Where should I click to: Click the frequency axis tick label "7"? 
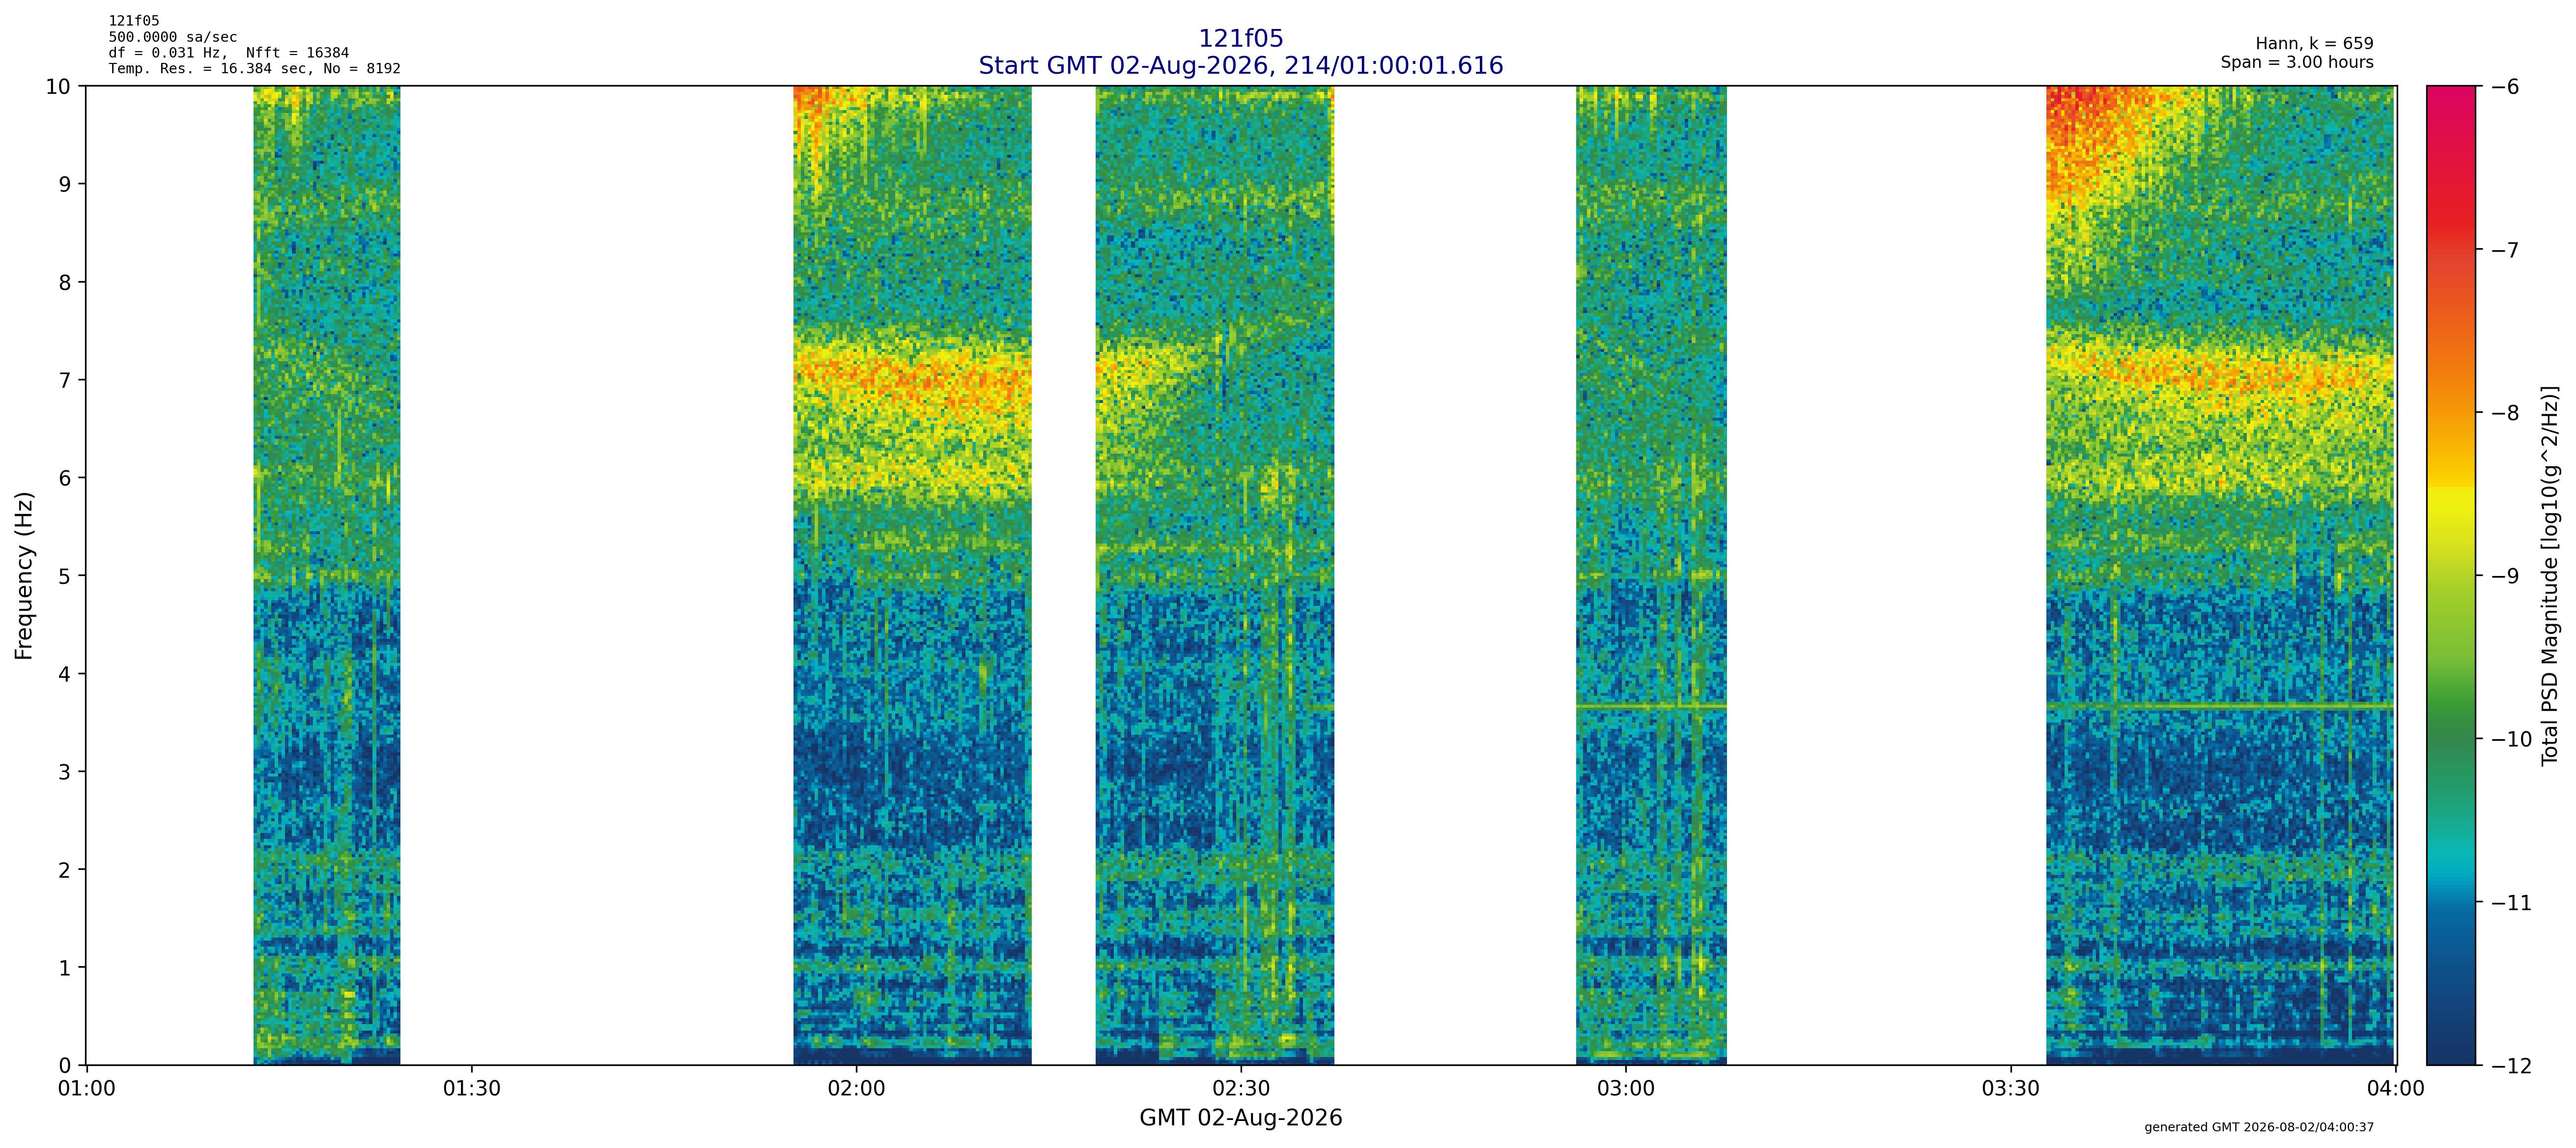(x=65, y=381)
